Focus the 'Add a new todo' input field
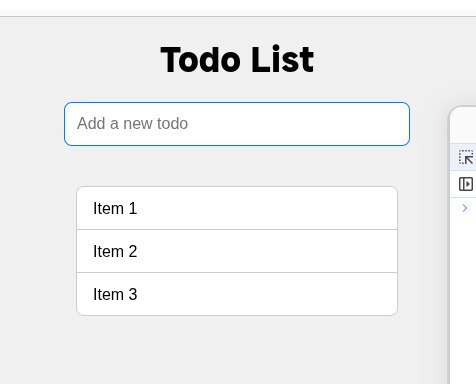The height and width of the screenshot is (384, 476). tap(237, 124)
